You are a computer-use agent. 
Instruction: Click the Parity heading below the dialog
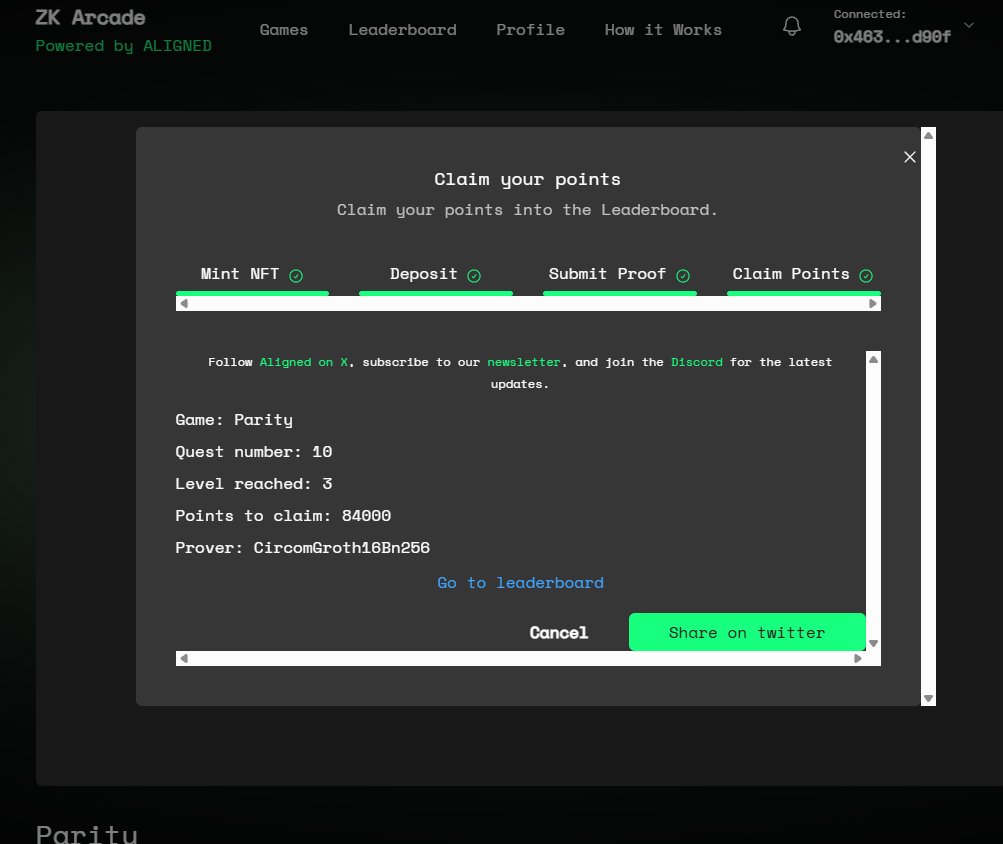[x=86, y=834]
